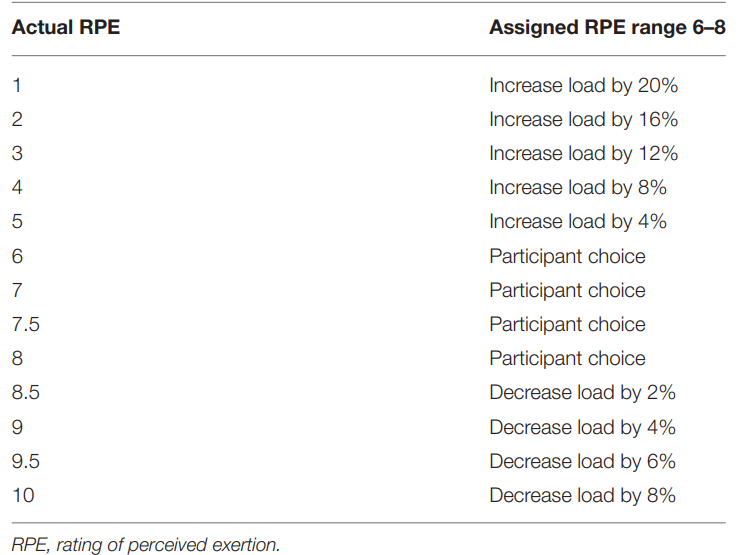
Task: Select the "Increase load by 20%" cell
Action: (x=584, y=86)
